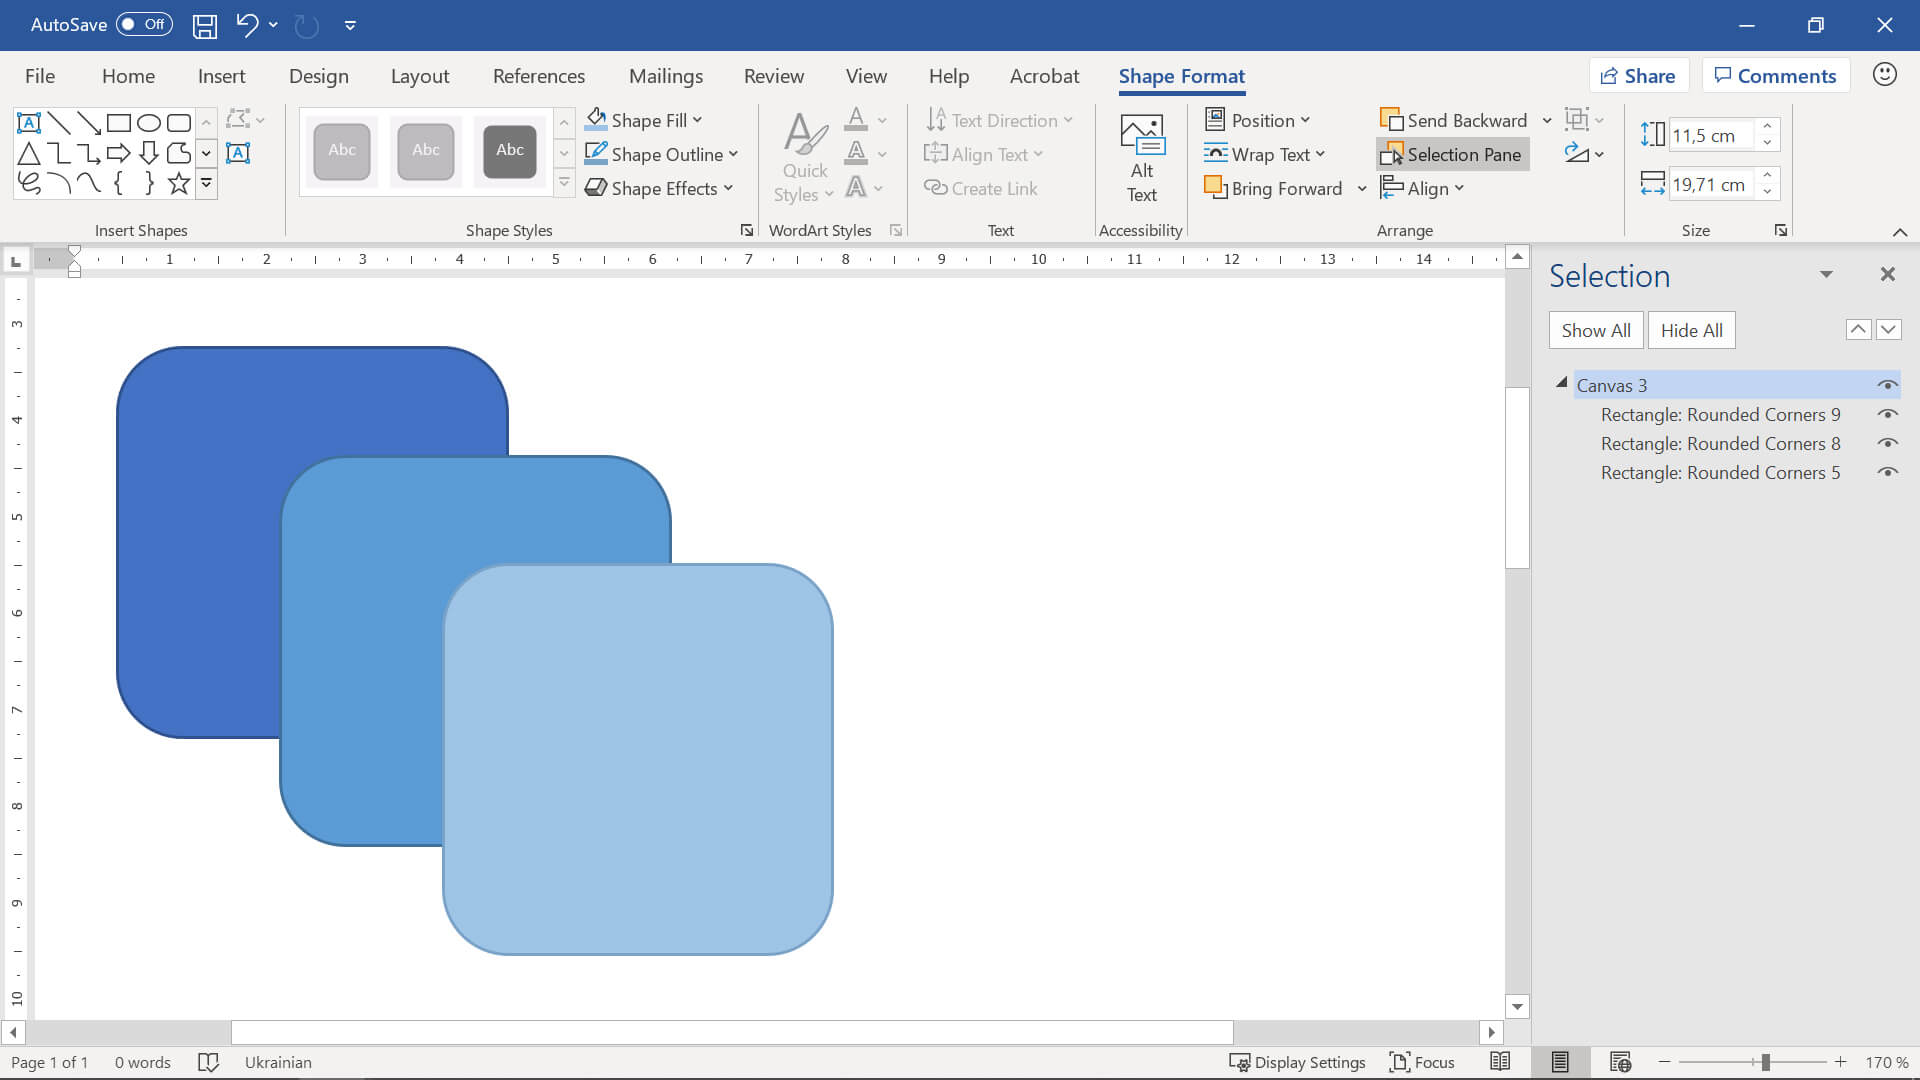Toggle visibility of Rectangle: Rounded Corners 5
This screenshot has height=1080, width=1920.
1887,472
